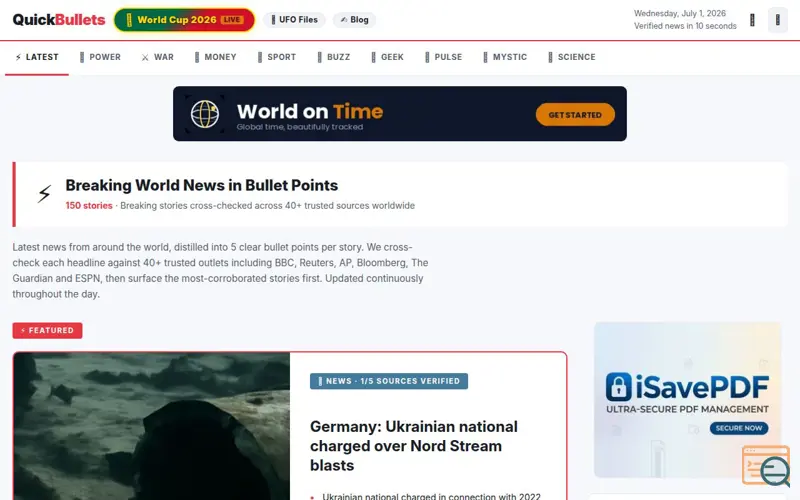Open the QuickBullets home logo

59,20
